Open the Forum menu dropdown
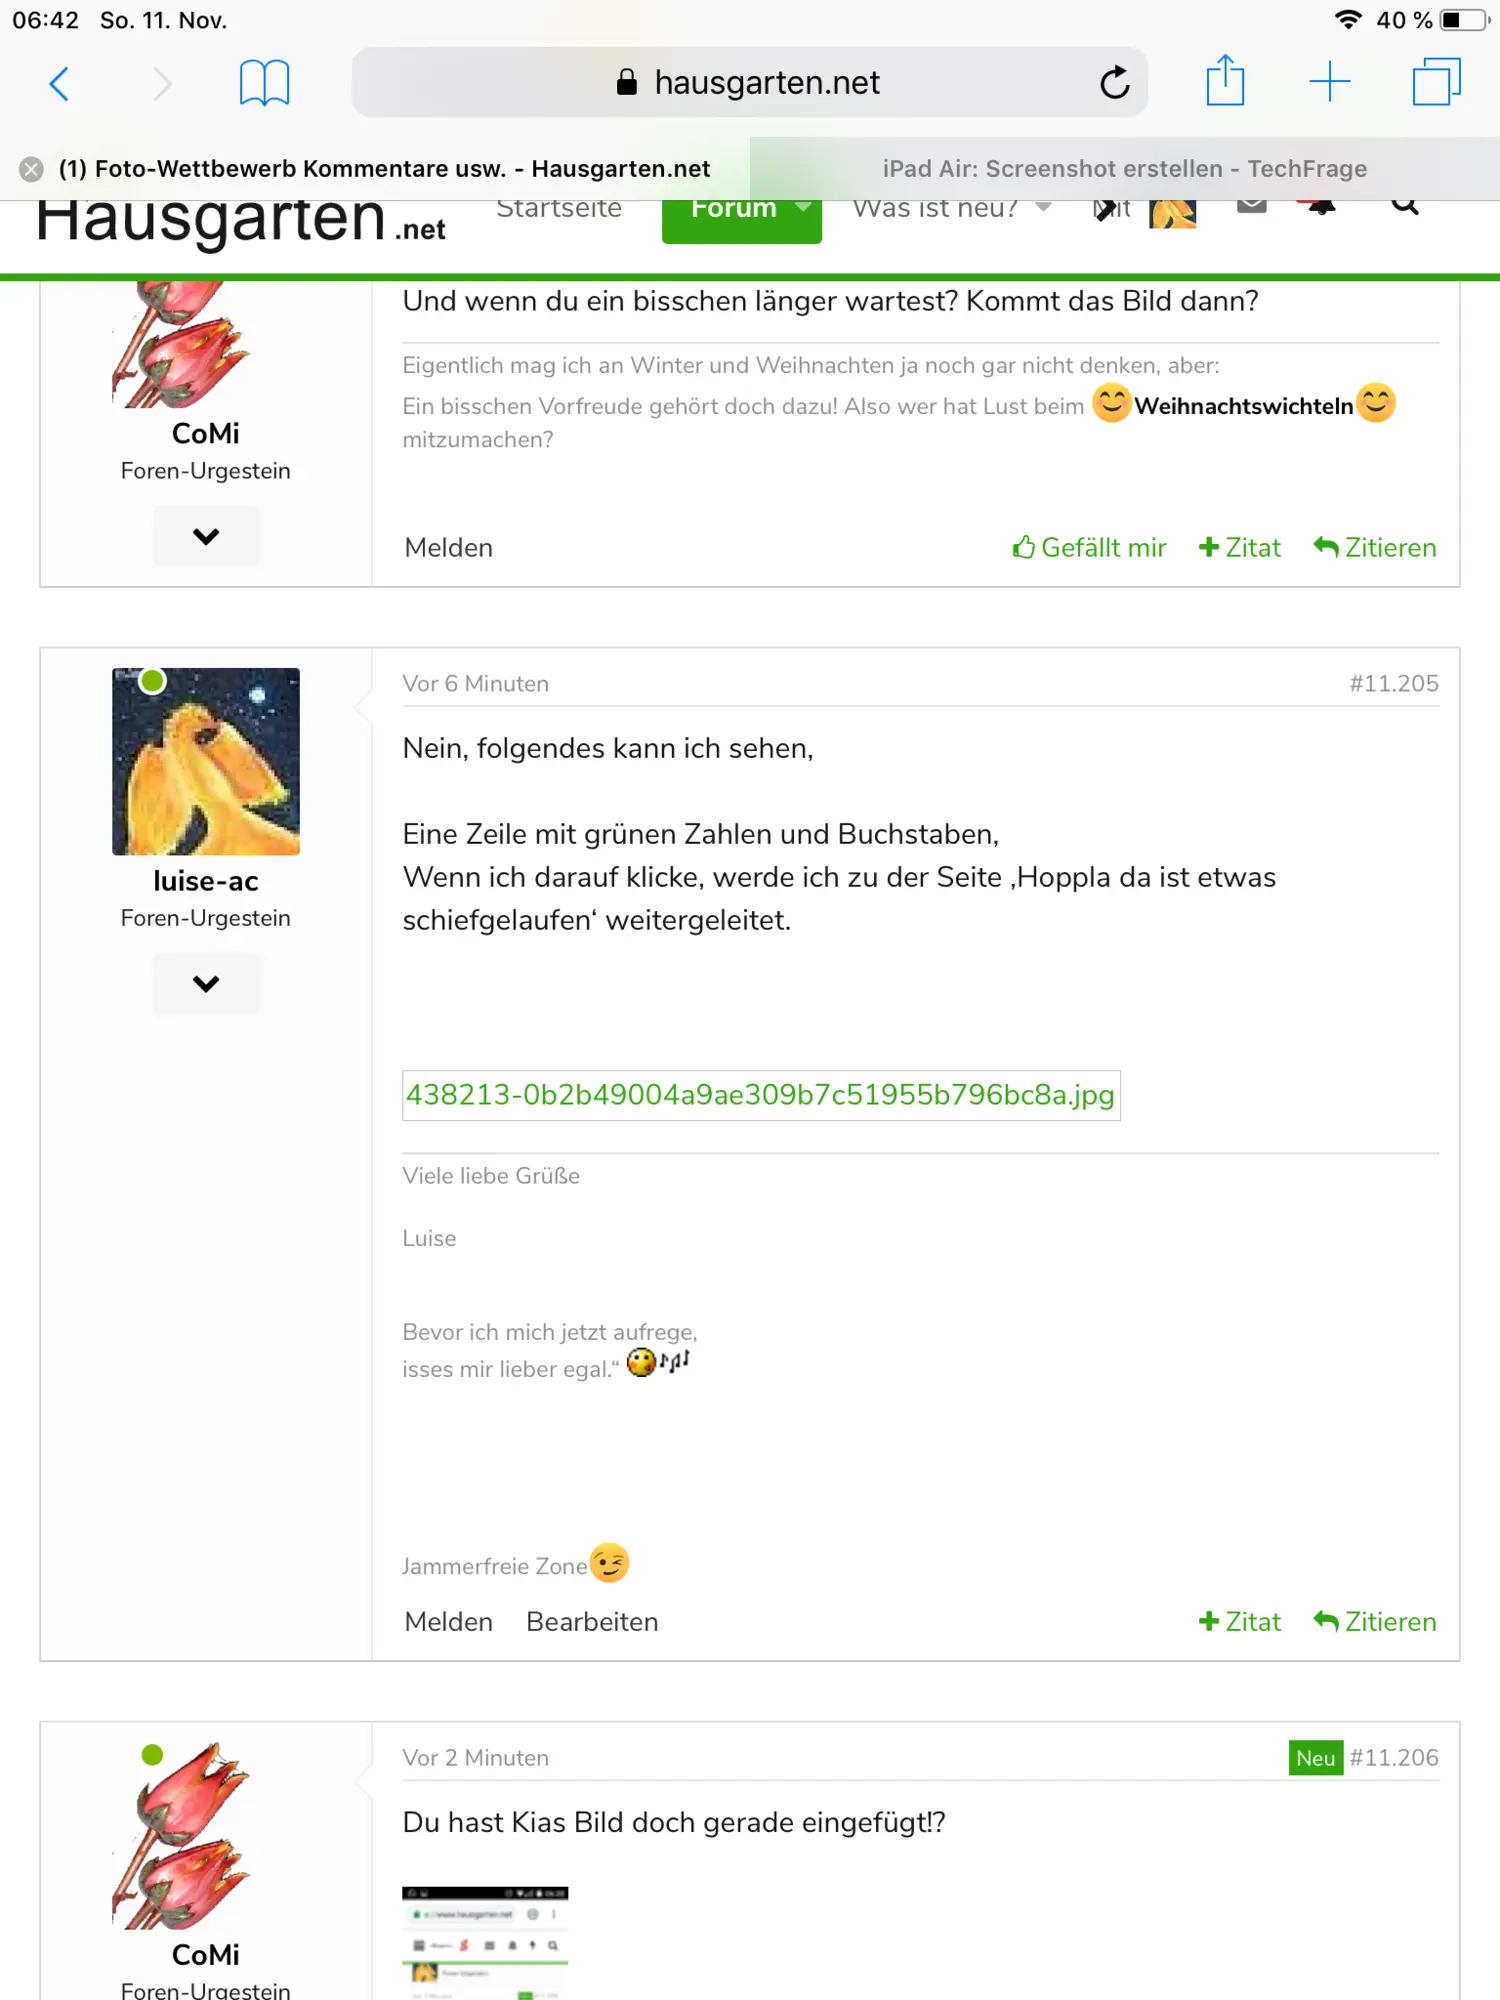This screenshot has height=2000, width=1500. 741,211
